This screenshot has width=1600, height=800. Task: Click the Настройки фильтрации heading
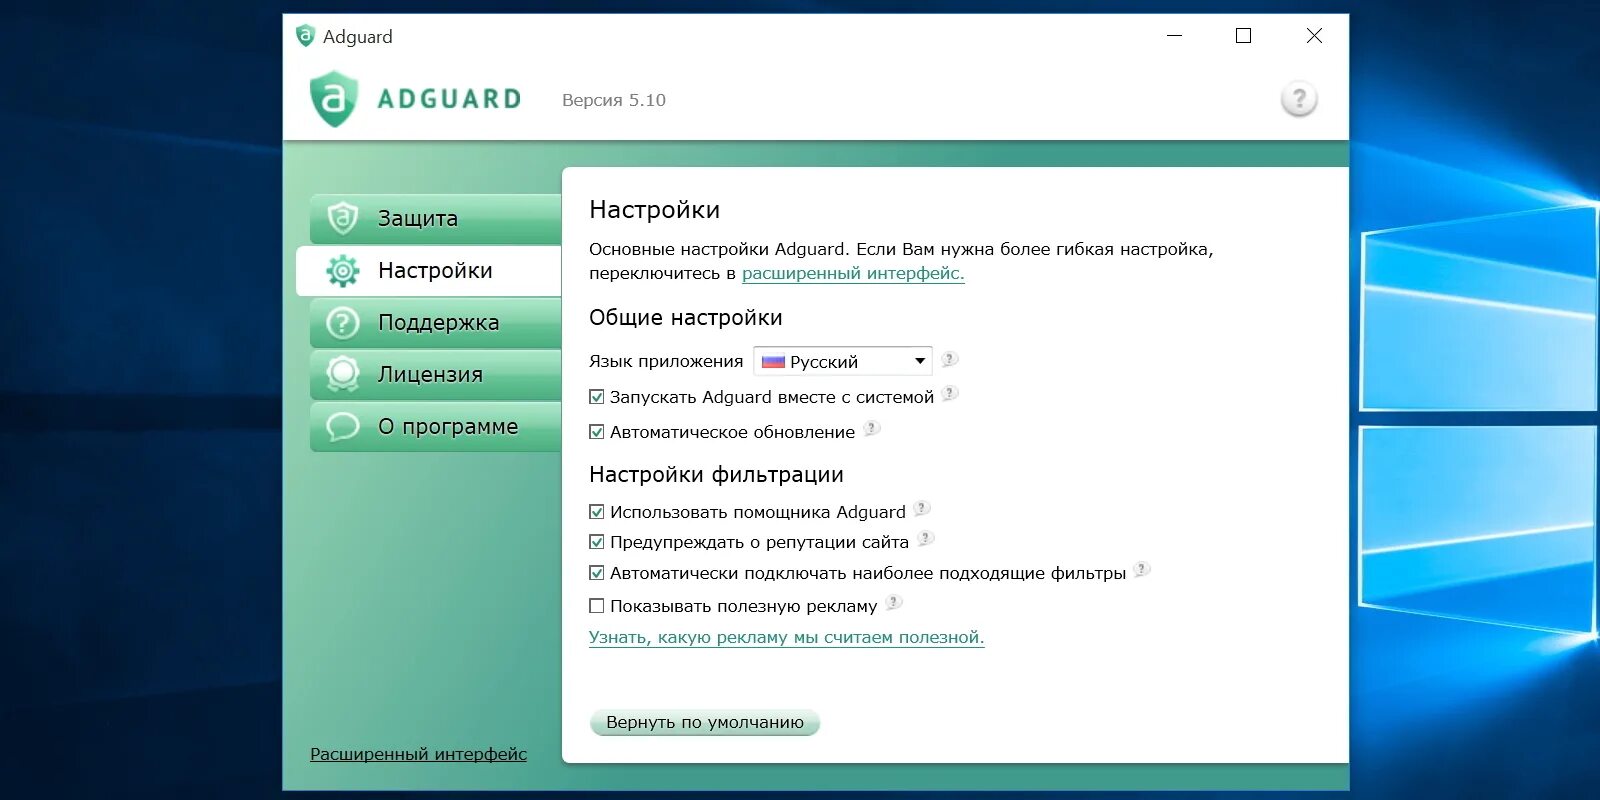(716, 475)
